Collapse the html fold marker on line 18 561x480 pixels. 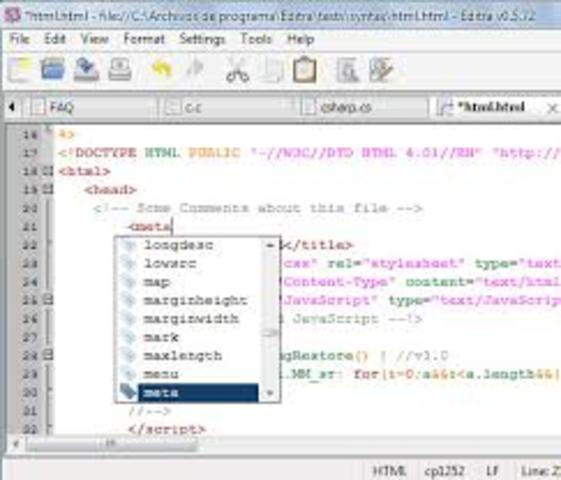48,171
